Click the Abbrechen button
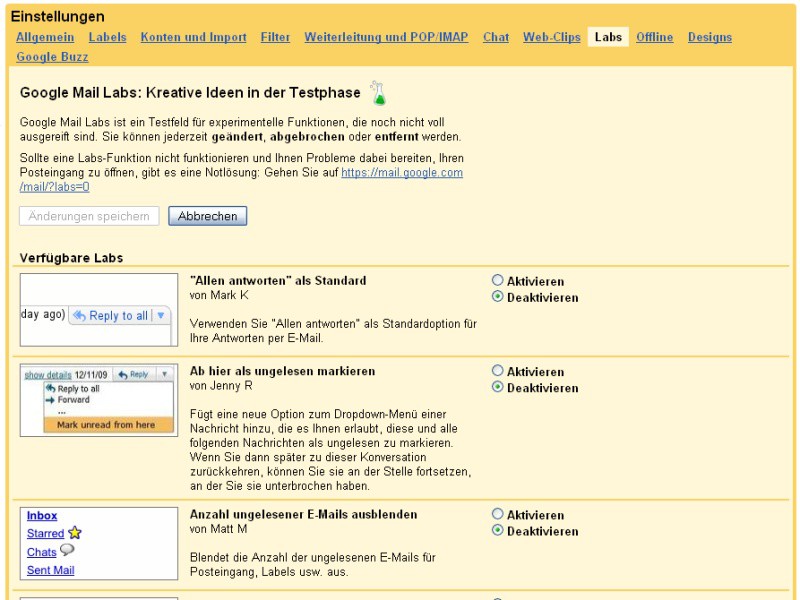This screenshot has height=600, width=800. [208, 216]
